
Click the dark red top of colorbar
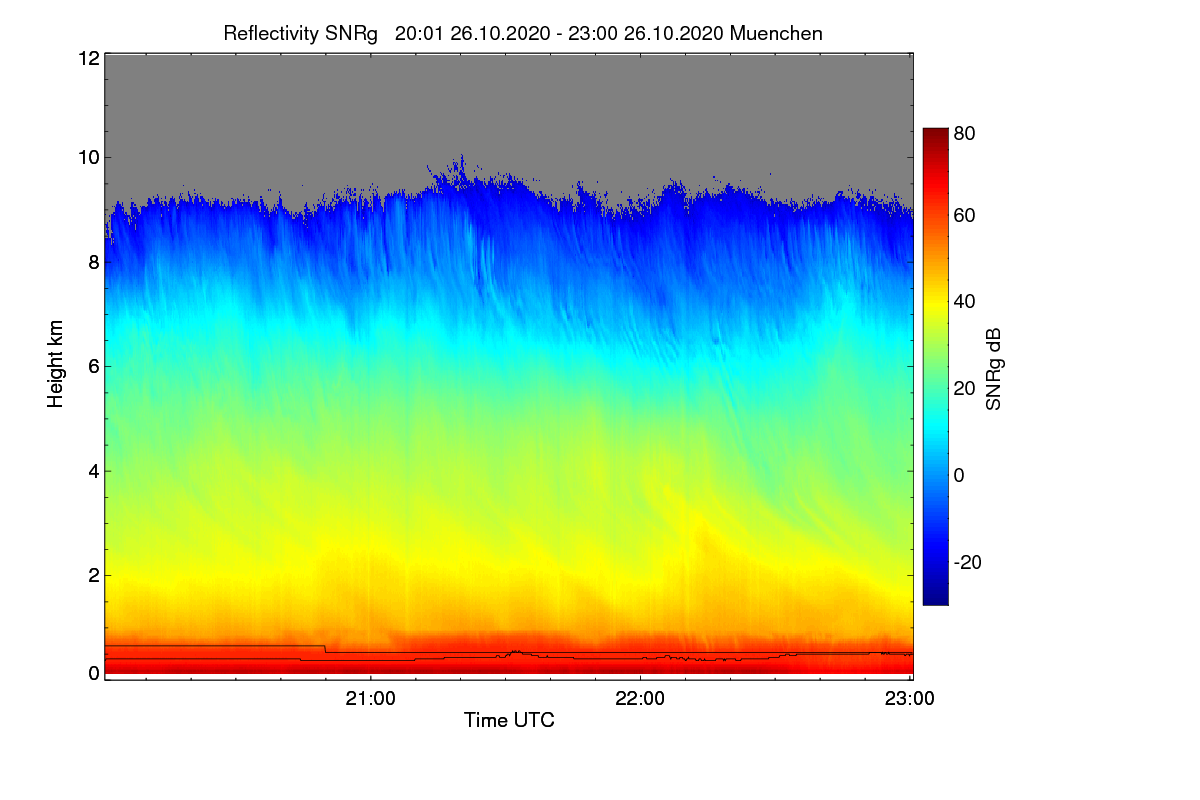pos(934,134)
